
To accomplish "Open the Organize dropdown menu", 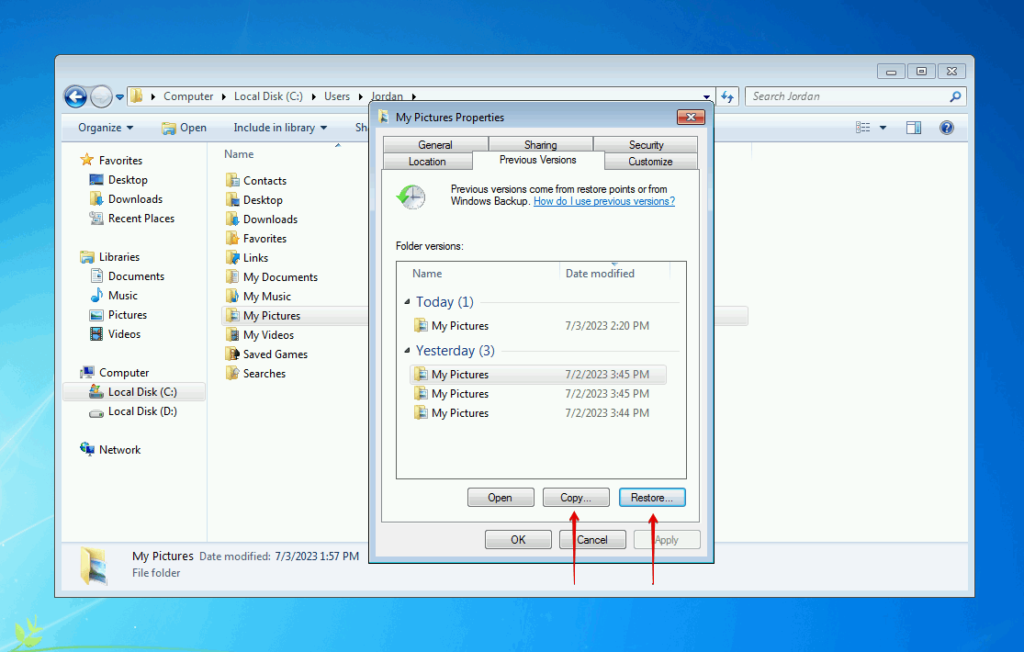I will tap(104, 127).
